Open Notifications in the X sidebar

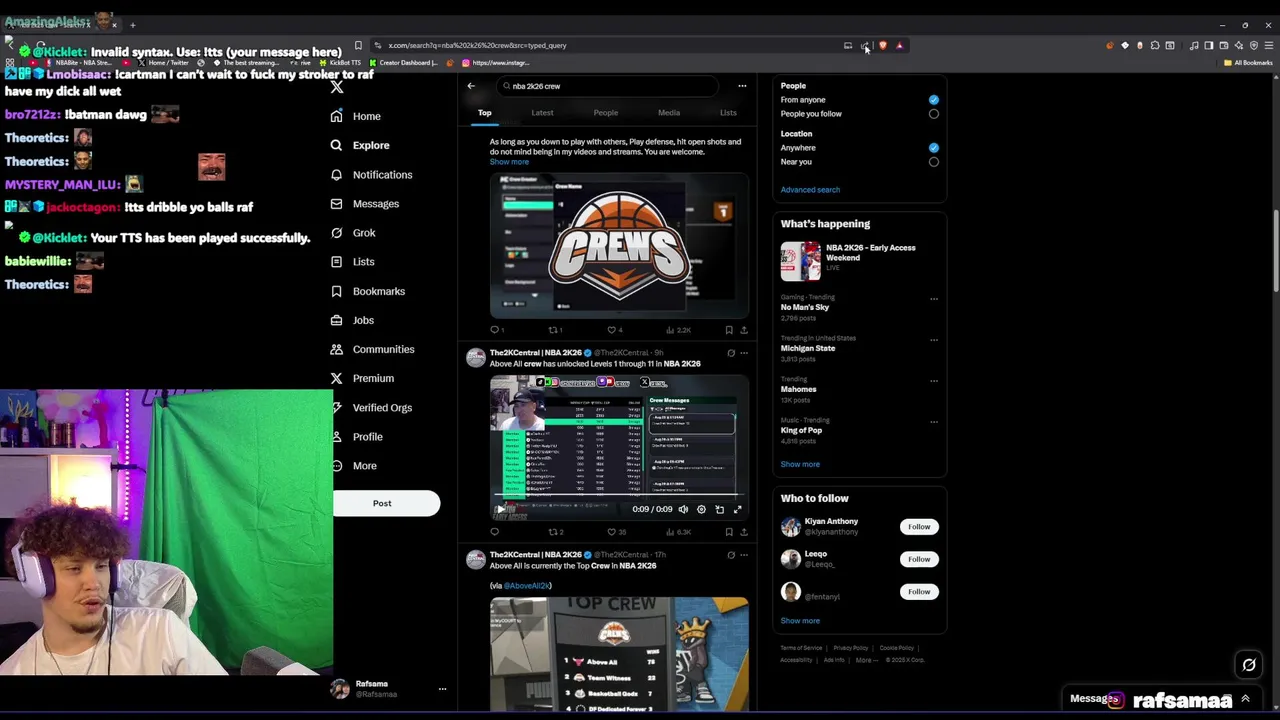point(371,174)
